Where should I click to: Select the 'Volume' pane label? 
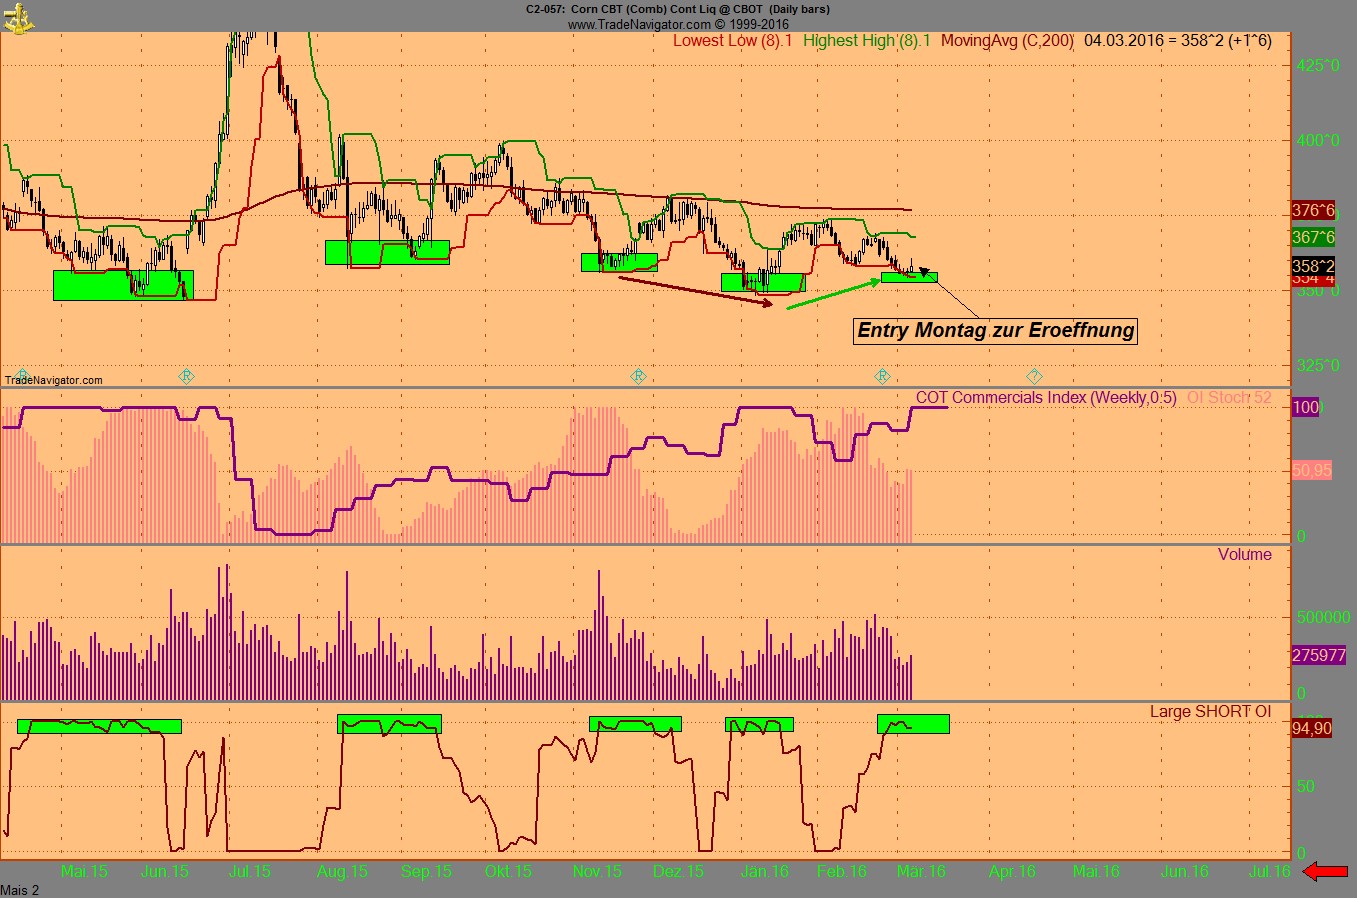tap(1245, 555)
